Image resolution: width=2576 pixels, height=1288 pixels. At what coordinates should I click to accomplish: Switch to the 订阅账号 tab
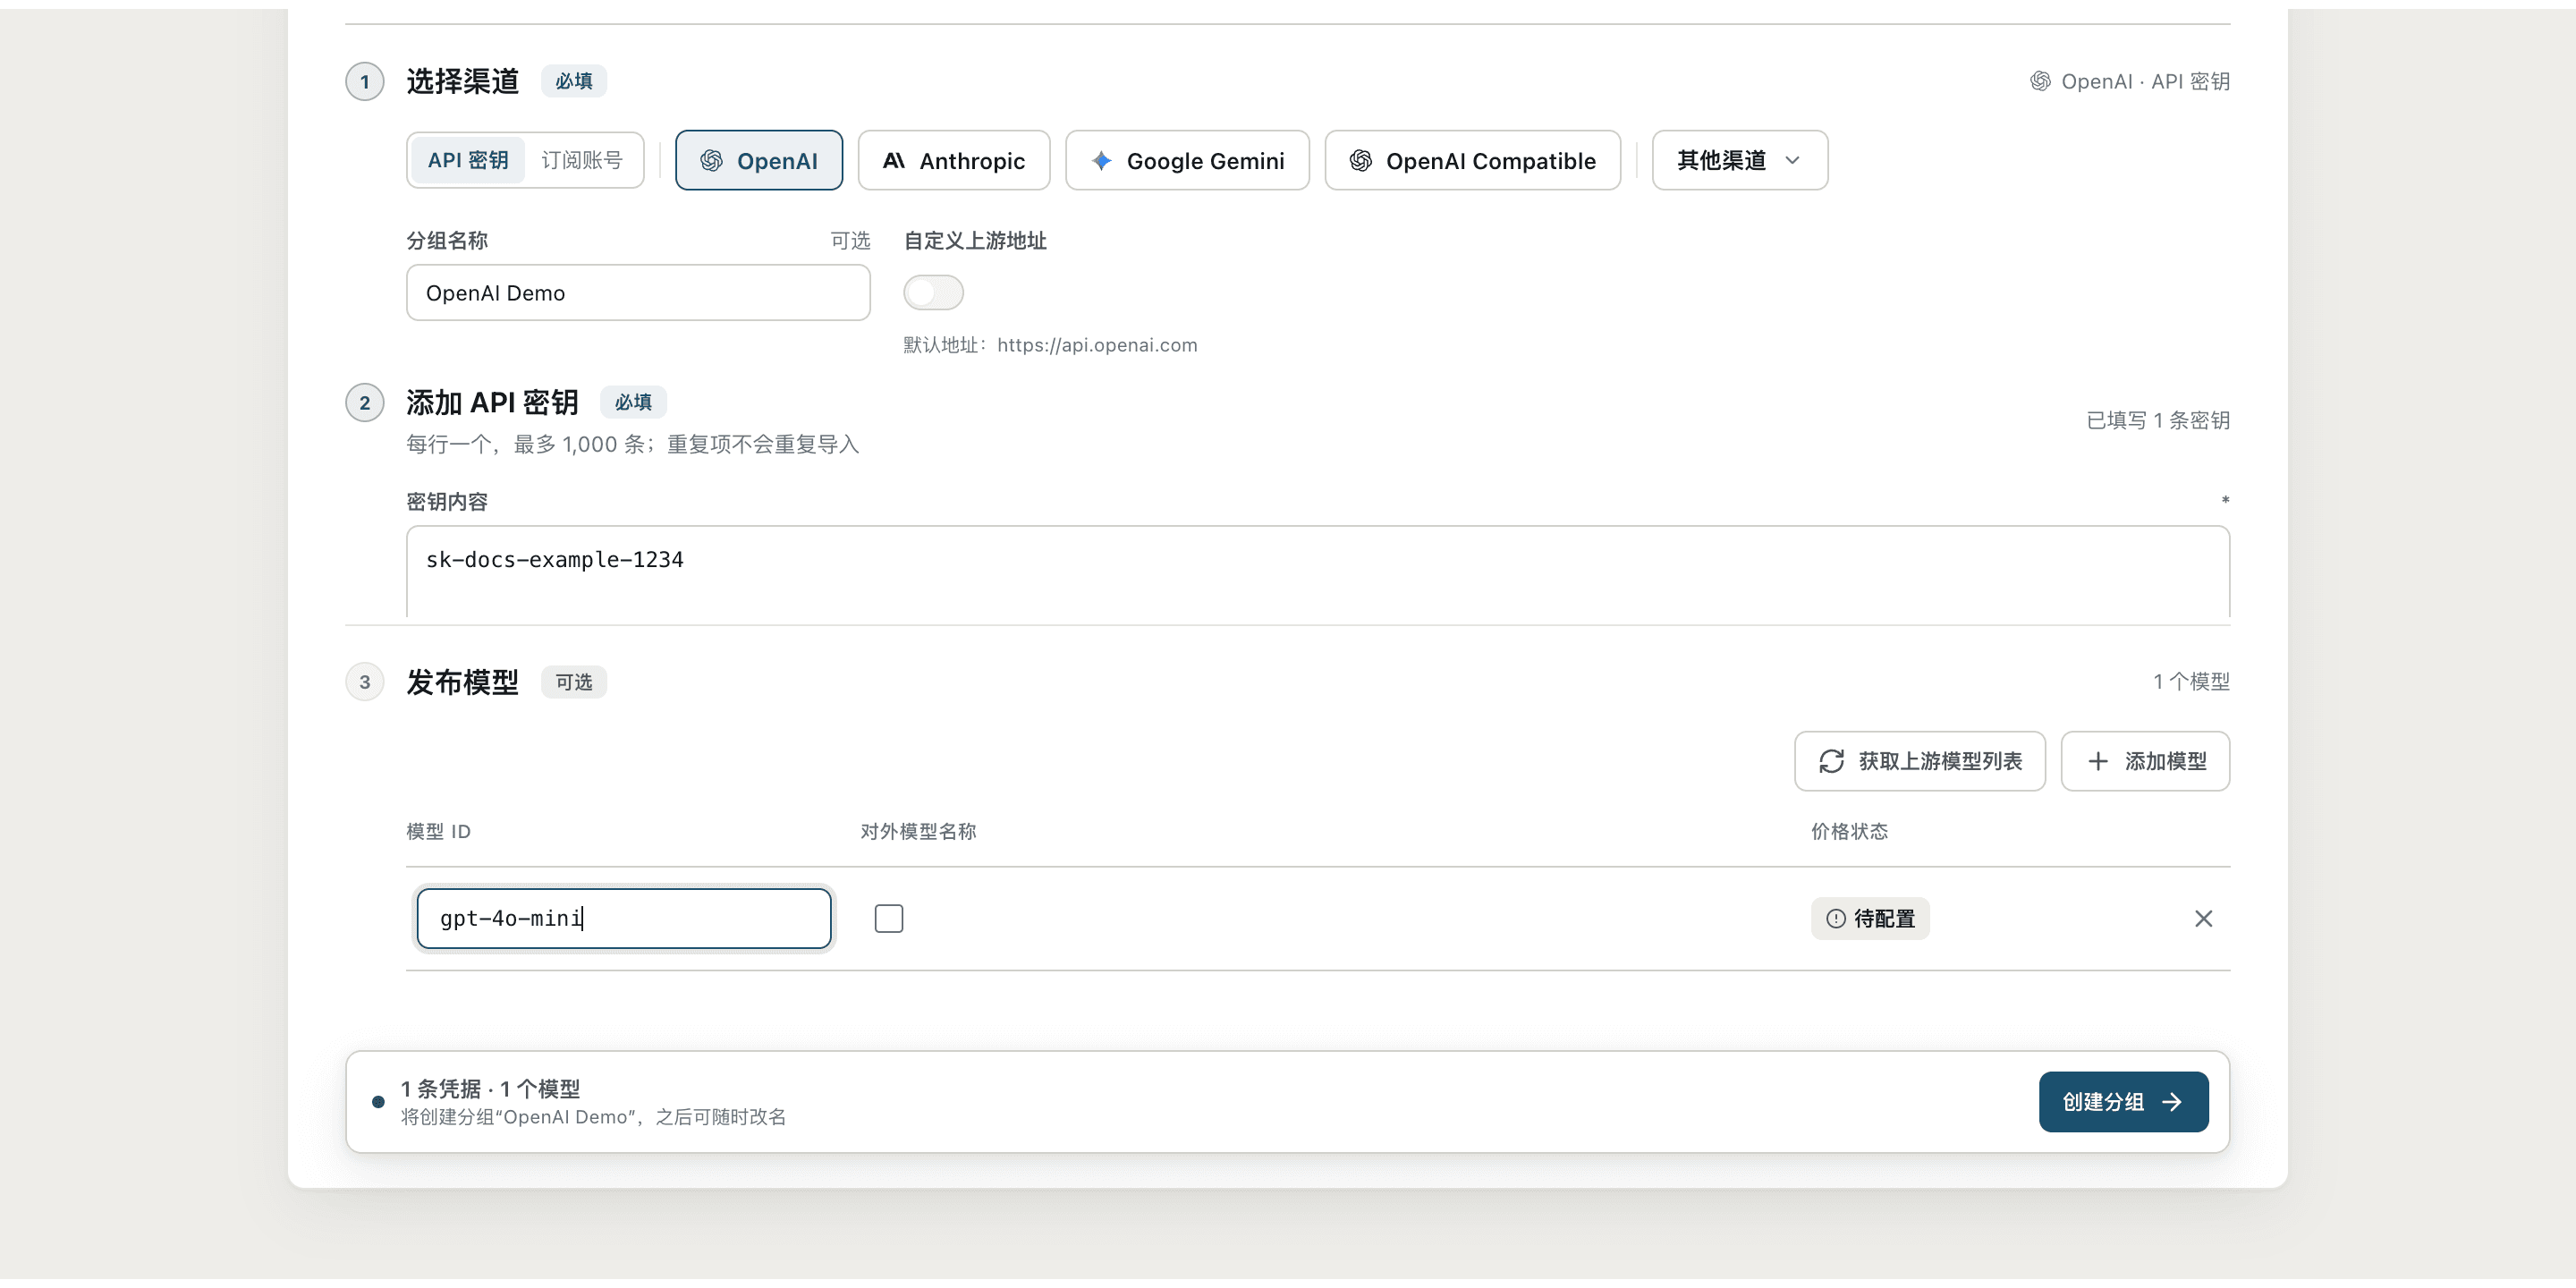click(582, 160)
